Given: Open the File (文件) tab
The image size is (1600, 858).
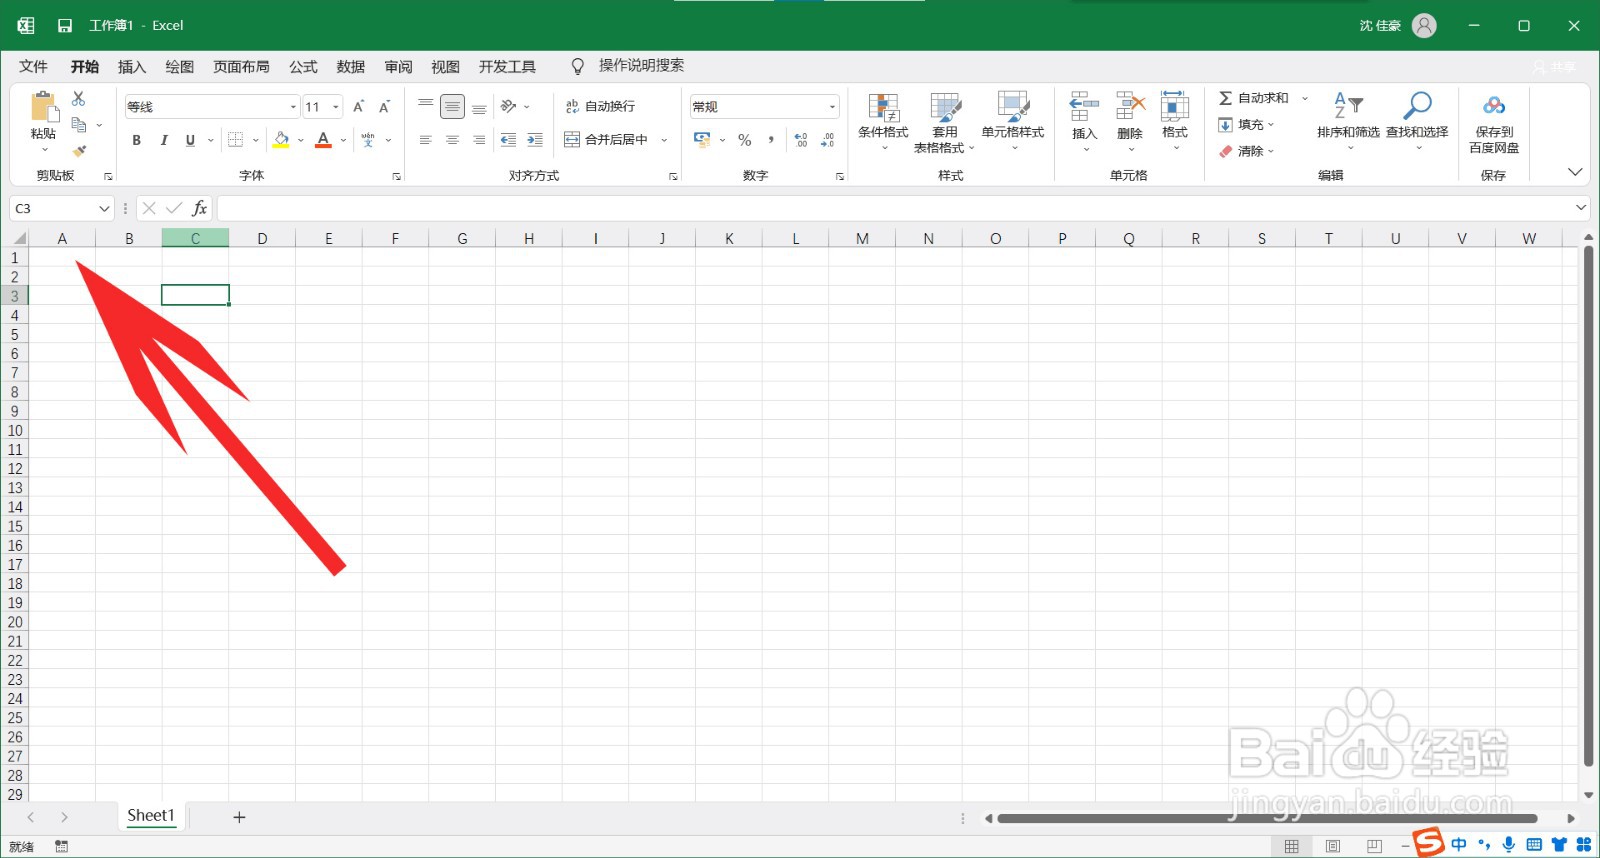Looking at the screenshot, I should (x=33, y=66).
